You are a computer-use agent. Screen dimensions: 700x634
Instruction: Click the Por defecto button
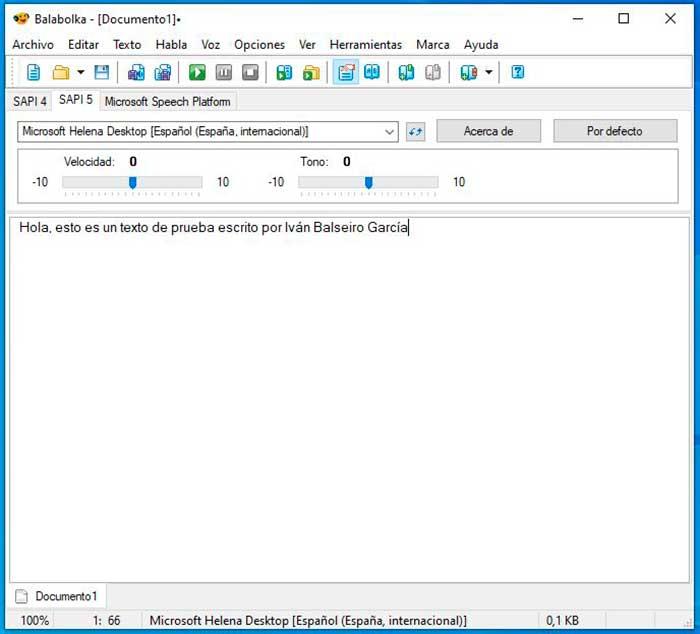click(615, 131)
